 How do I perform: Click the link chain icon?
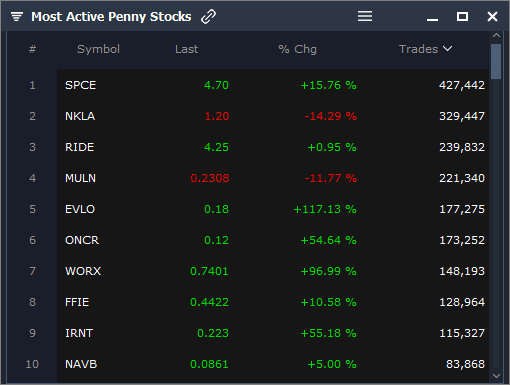[x=209, y=16]
